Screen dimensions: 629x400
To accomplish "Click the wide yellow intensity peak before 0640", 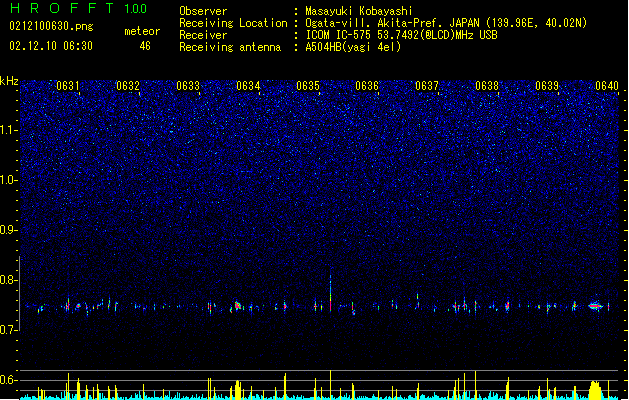I will [x=595, y=389].
